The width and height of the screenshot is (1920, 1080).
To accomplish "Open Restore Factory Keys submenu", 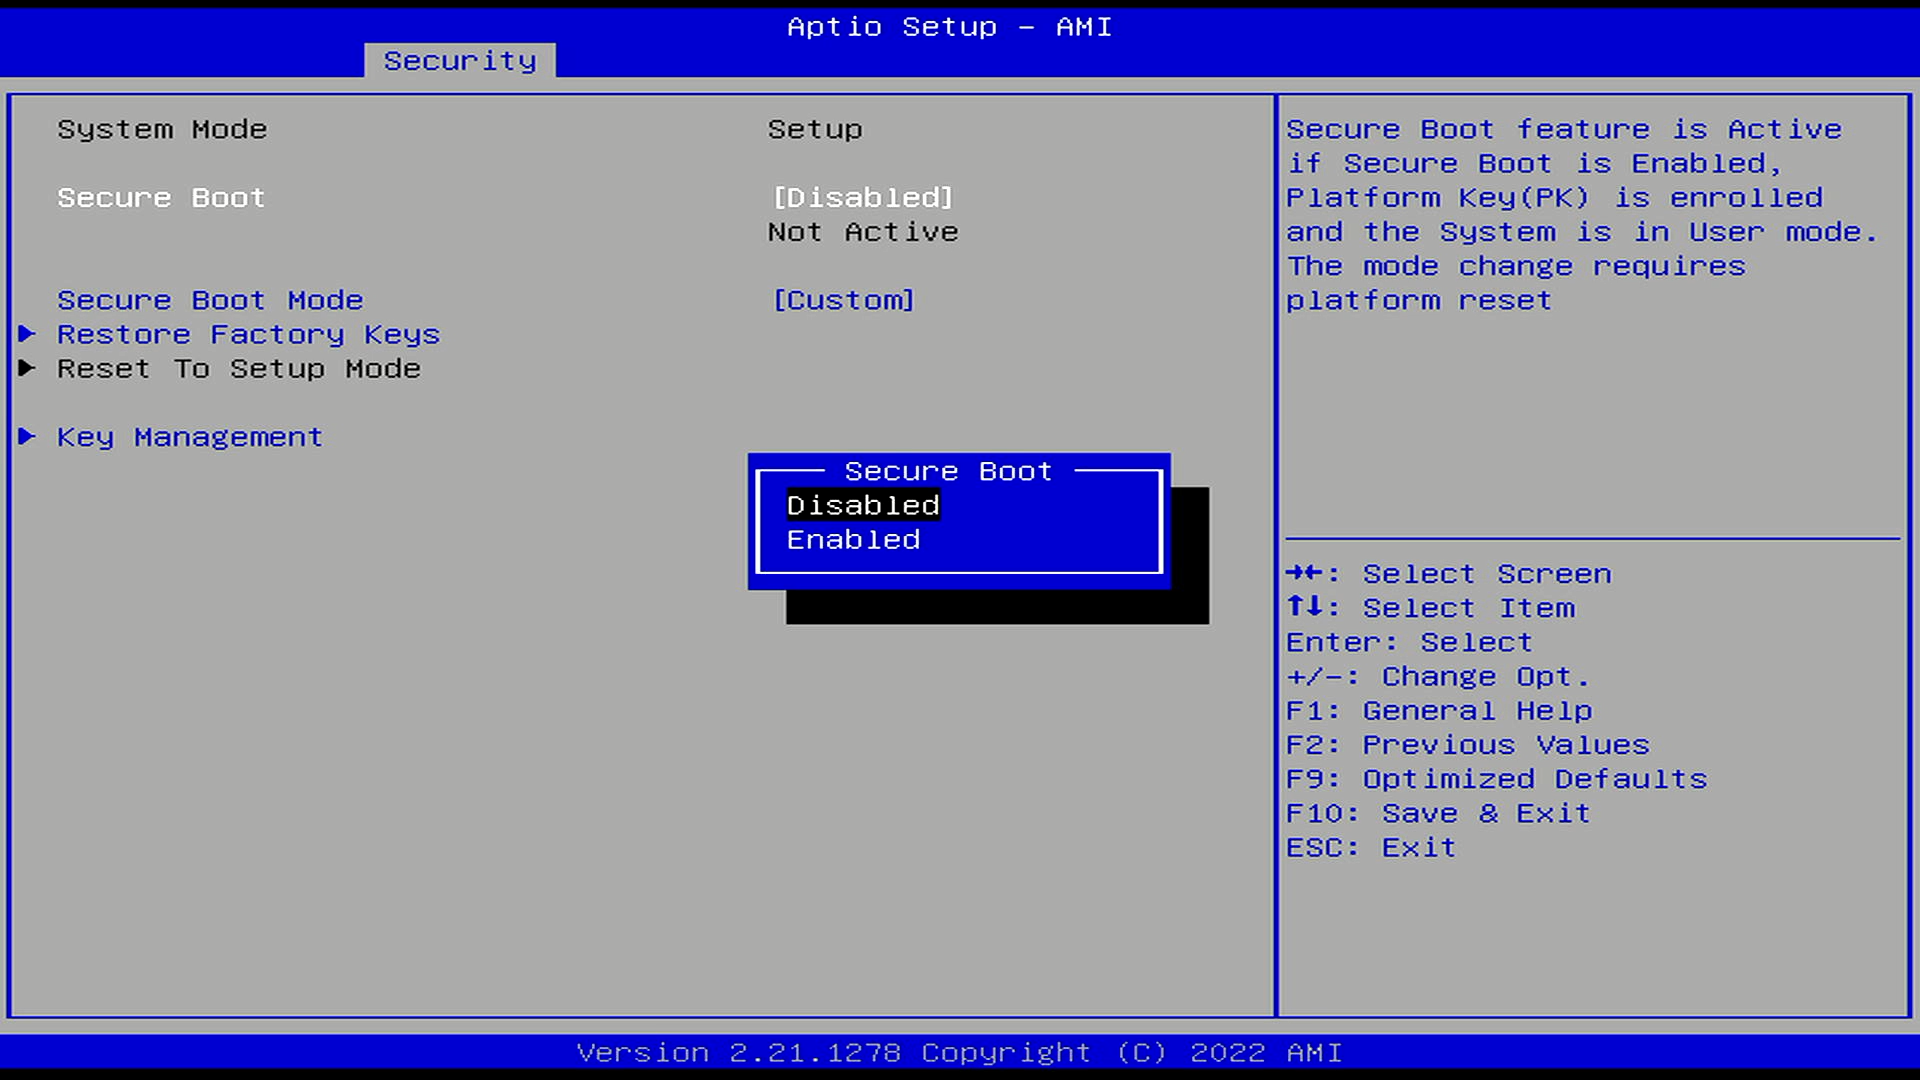I will (248, 335).
